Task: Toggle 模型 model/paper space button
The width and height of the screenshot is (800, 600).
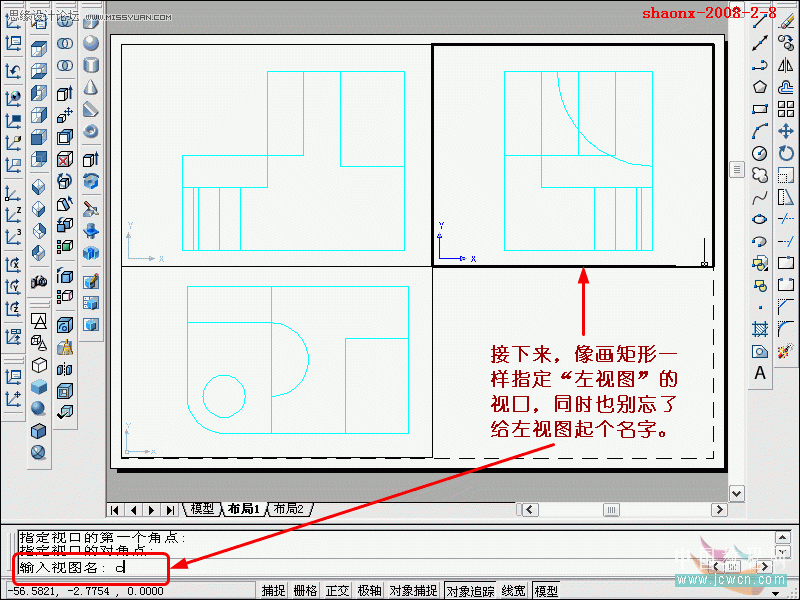Action: 546,591
